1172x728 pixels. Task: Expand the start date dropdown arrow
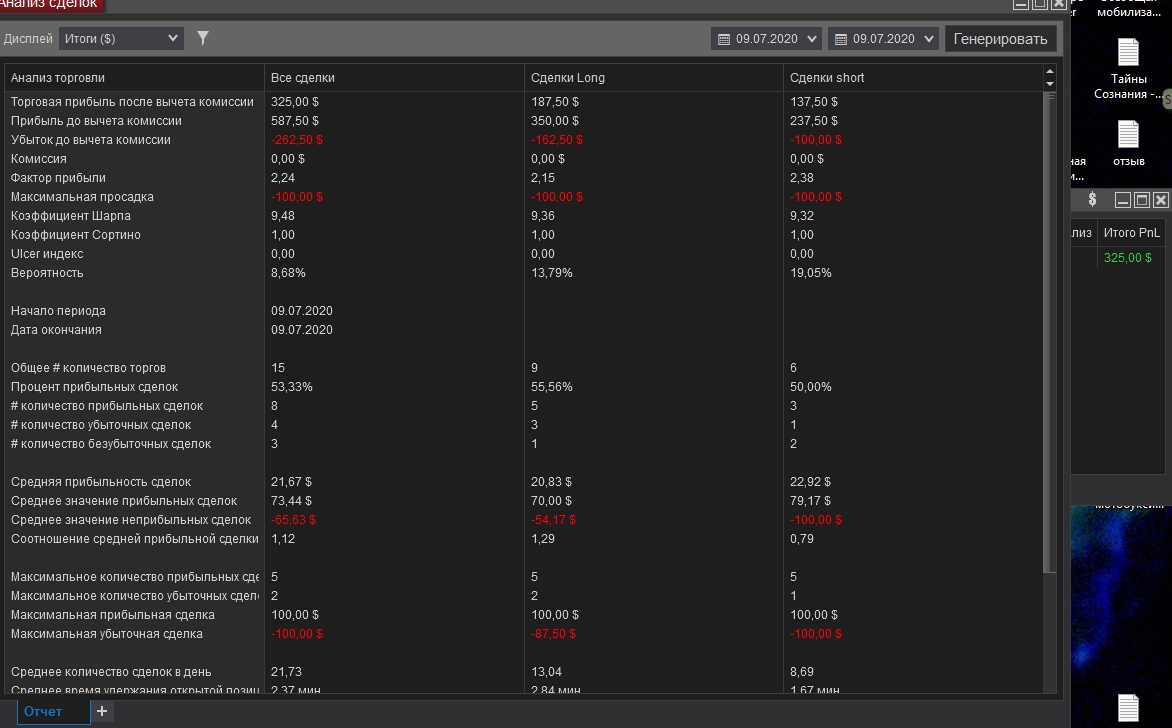click(x=812, y=39)
